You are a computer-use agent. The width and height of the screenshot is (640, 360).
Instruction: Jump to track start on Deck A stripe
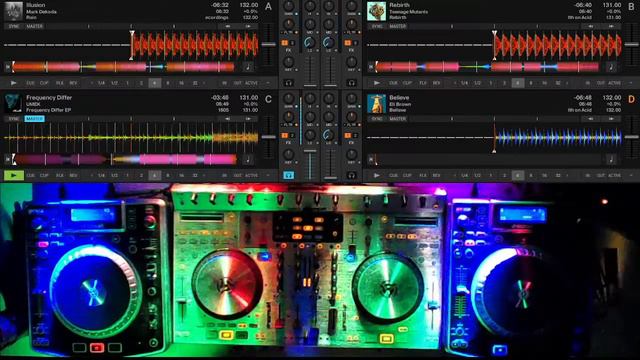click(7, 67)
